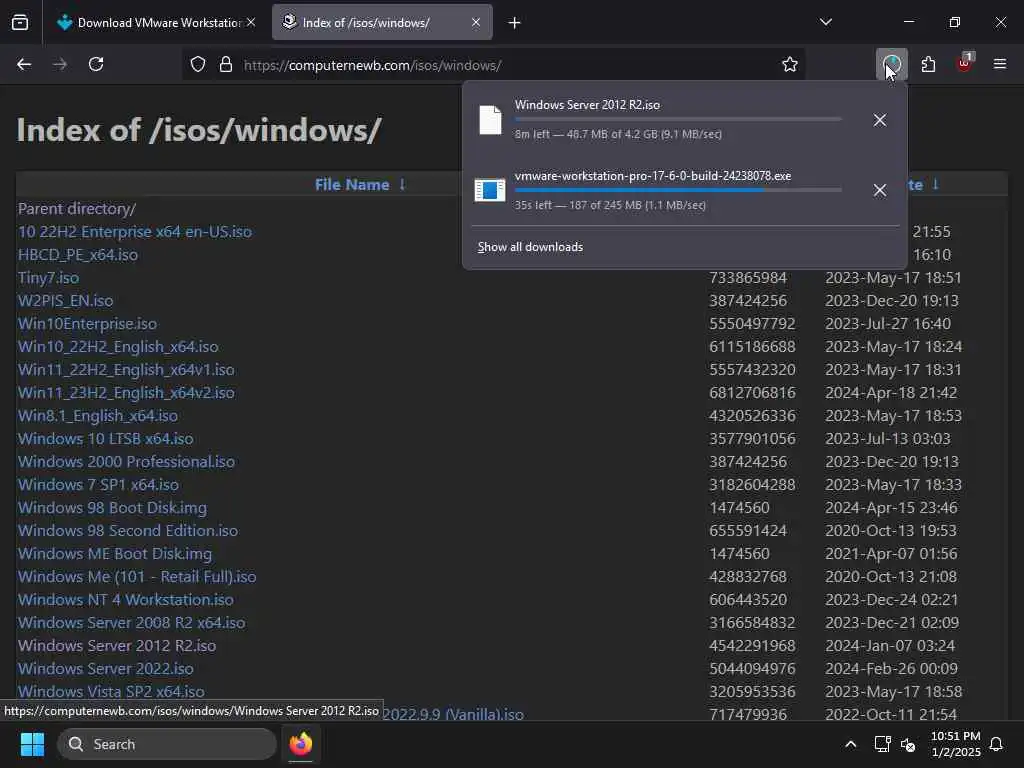Reload the current page
The image size is (1024, 768).
96,65
